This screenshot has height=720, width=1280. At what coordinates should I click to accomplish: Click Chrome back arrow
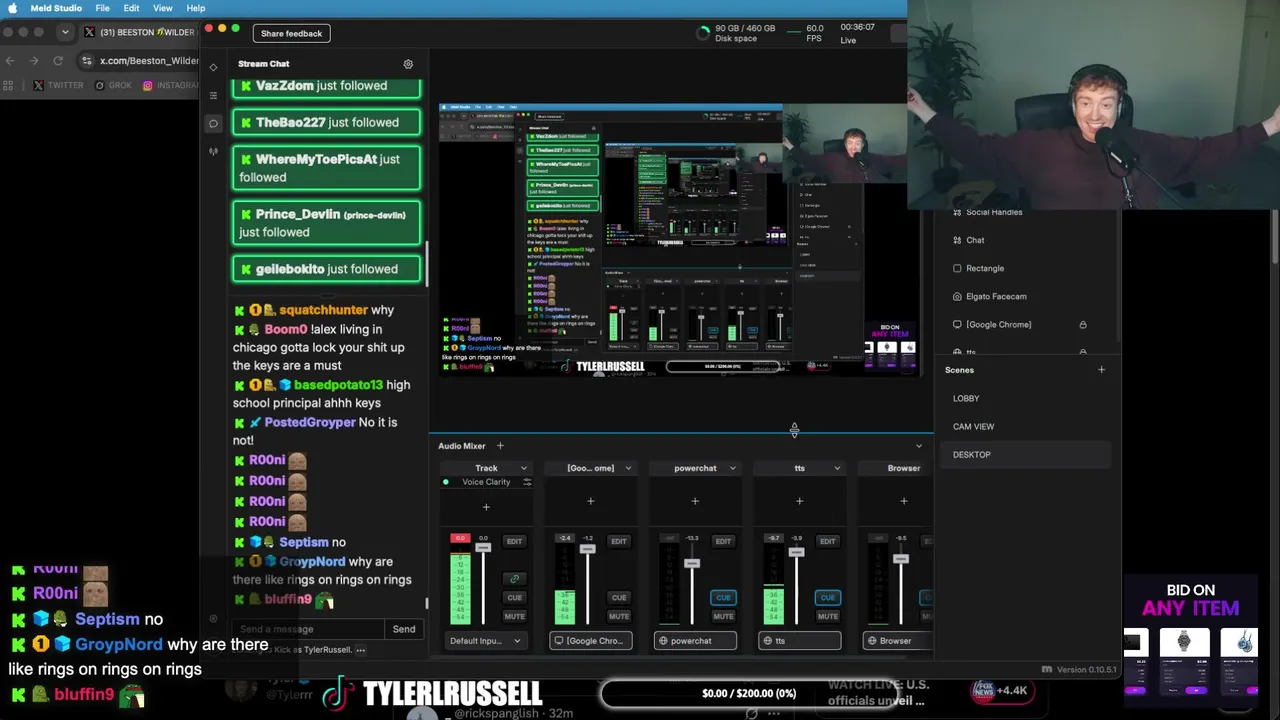(10, 61)
